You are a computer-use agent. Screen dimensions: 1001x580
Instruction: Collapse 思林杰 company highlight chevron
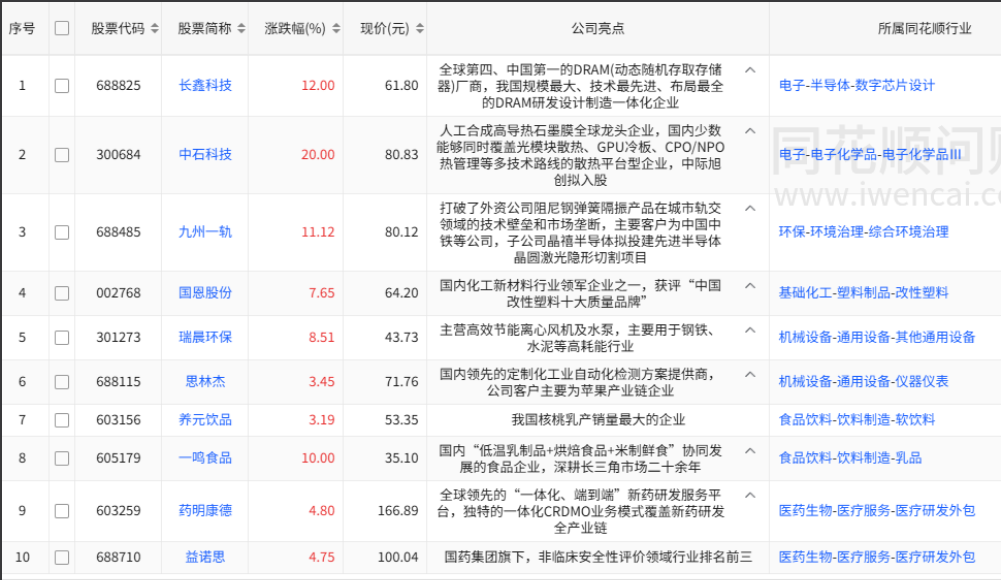coord(751,375)
